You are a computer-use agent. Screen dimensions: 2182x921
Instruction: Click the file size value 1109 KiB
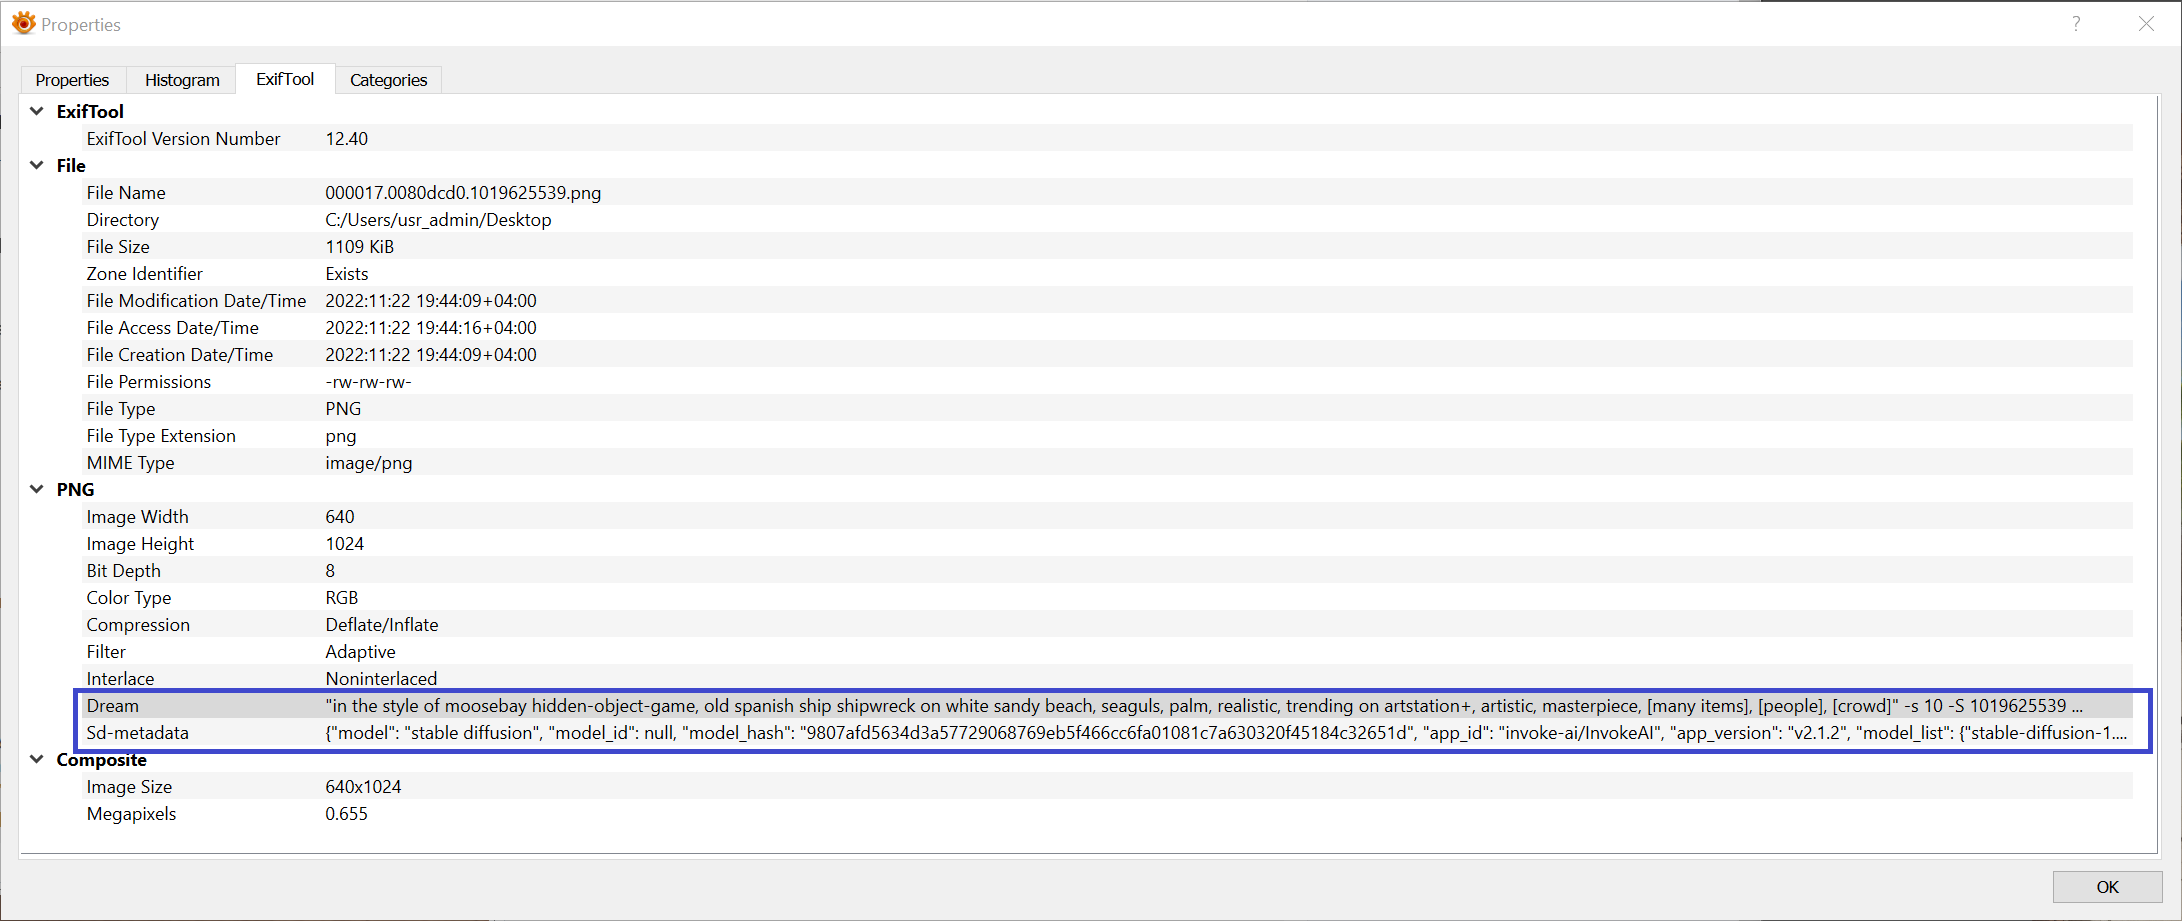(x=359, y=246)
